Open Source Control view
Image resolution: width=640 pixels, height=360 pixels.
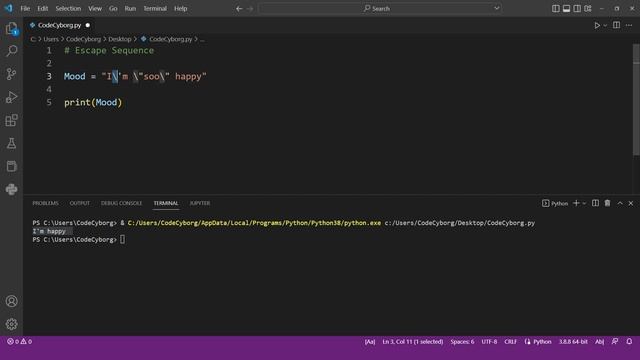[11, 74]
